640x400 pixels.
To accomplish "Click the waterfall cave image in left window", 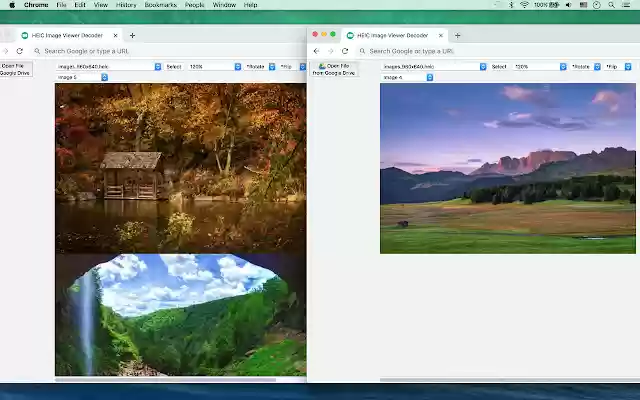I will (x=180, y=314).
